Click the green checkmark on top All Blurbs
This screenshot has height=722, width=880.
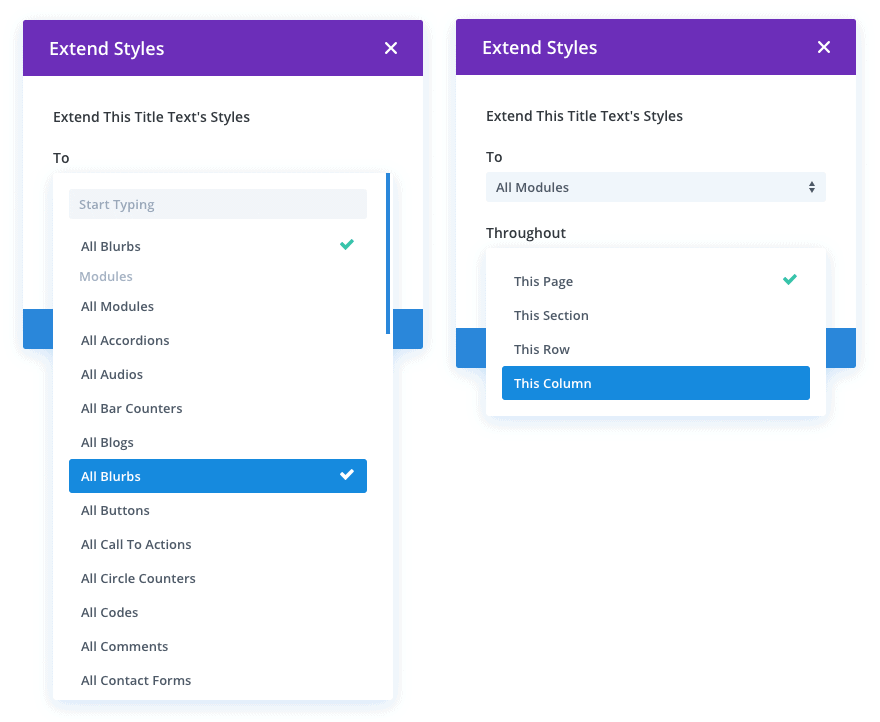pyautogui.click(x=347, y=245)
